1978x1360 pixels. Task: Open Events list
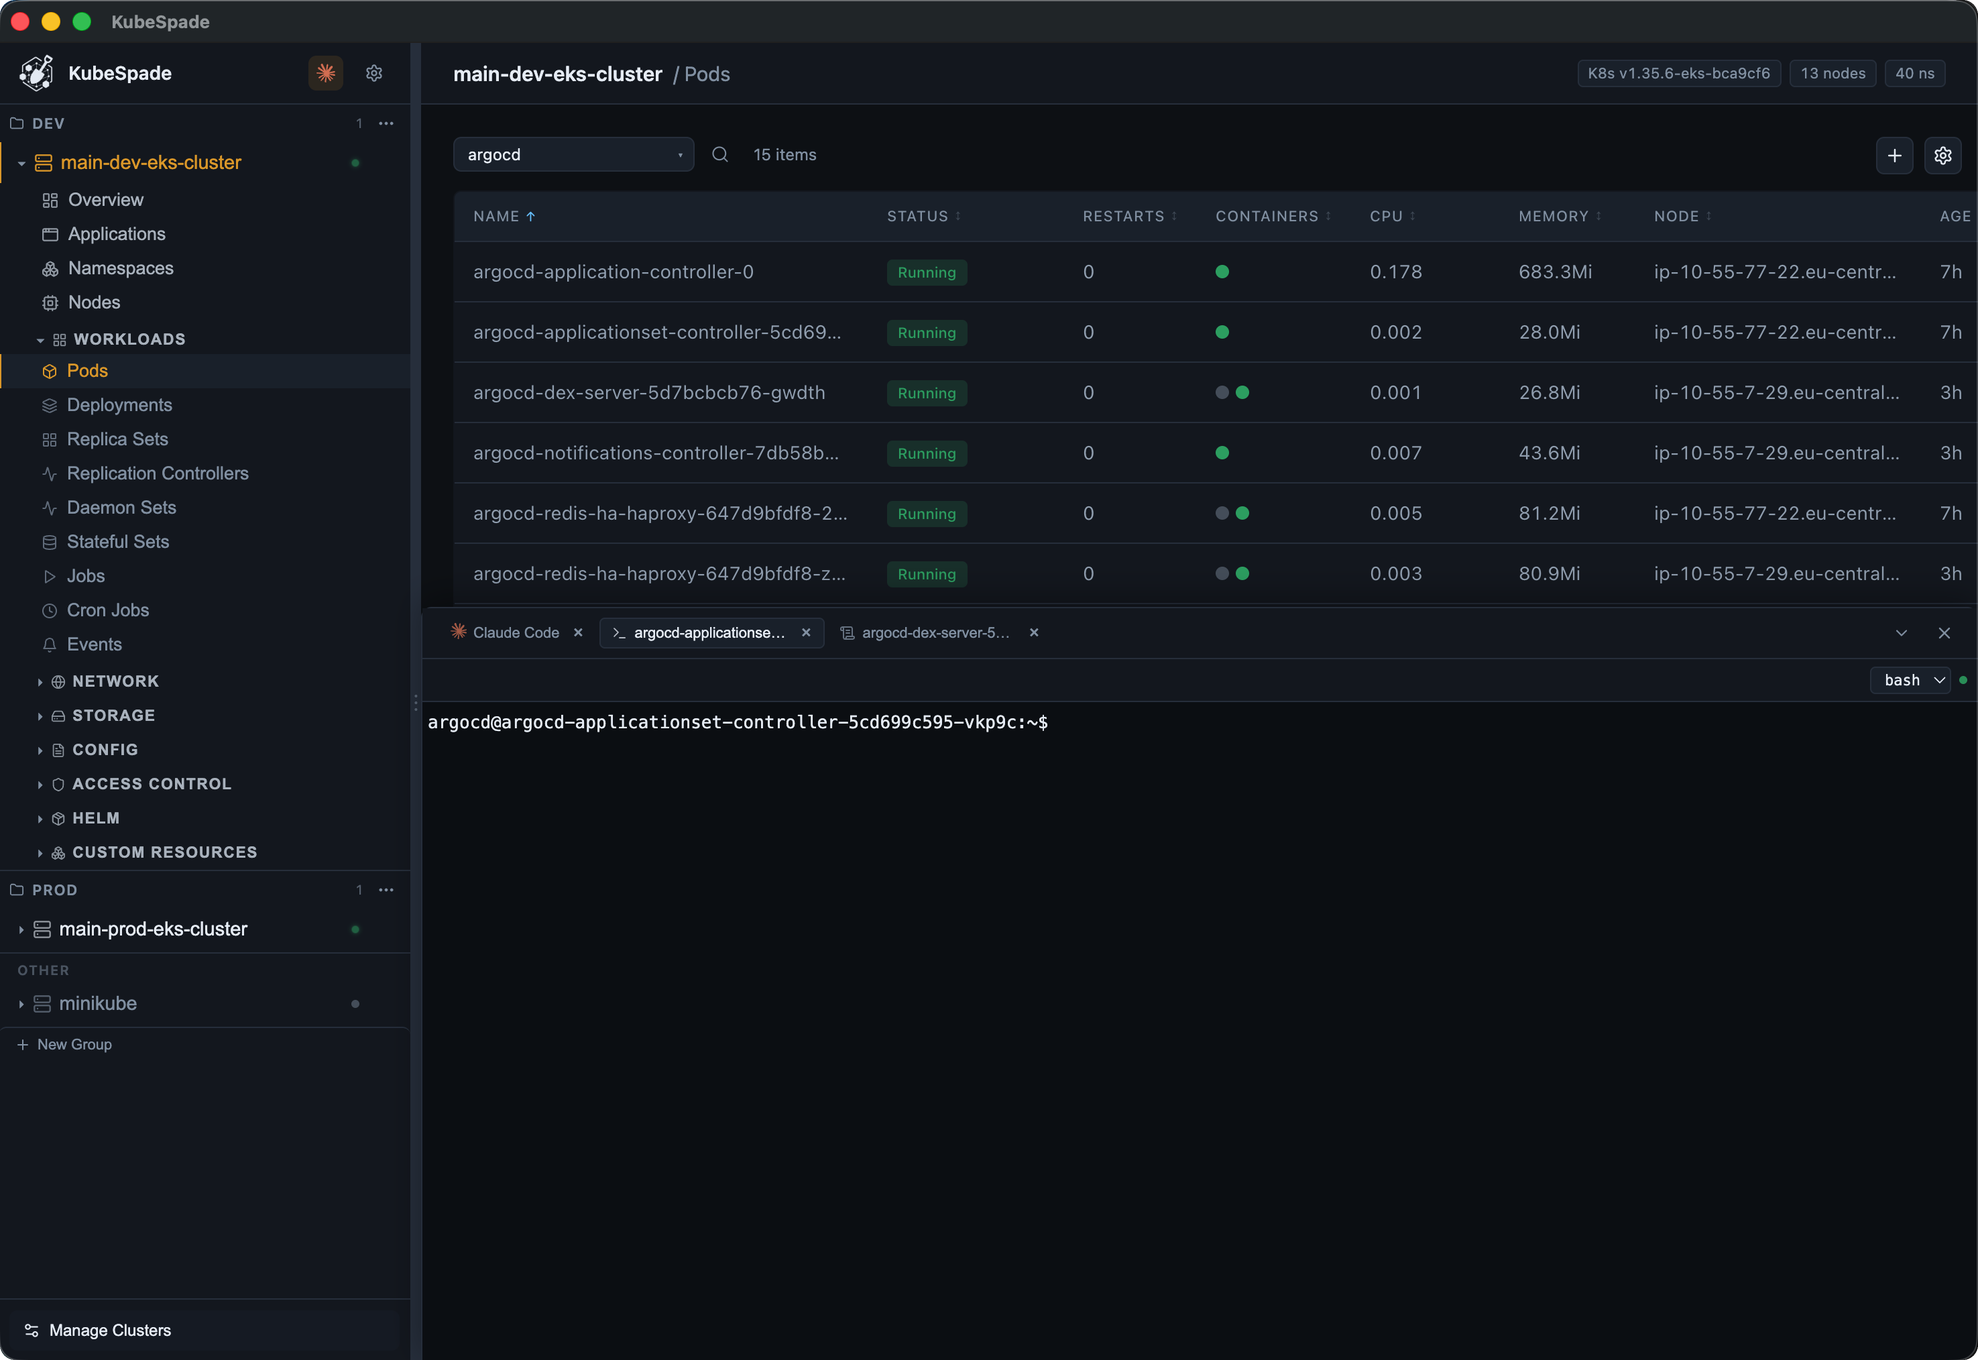pyautogui.click(x=94, y=644)
